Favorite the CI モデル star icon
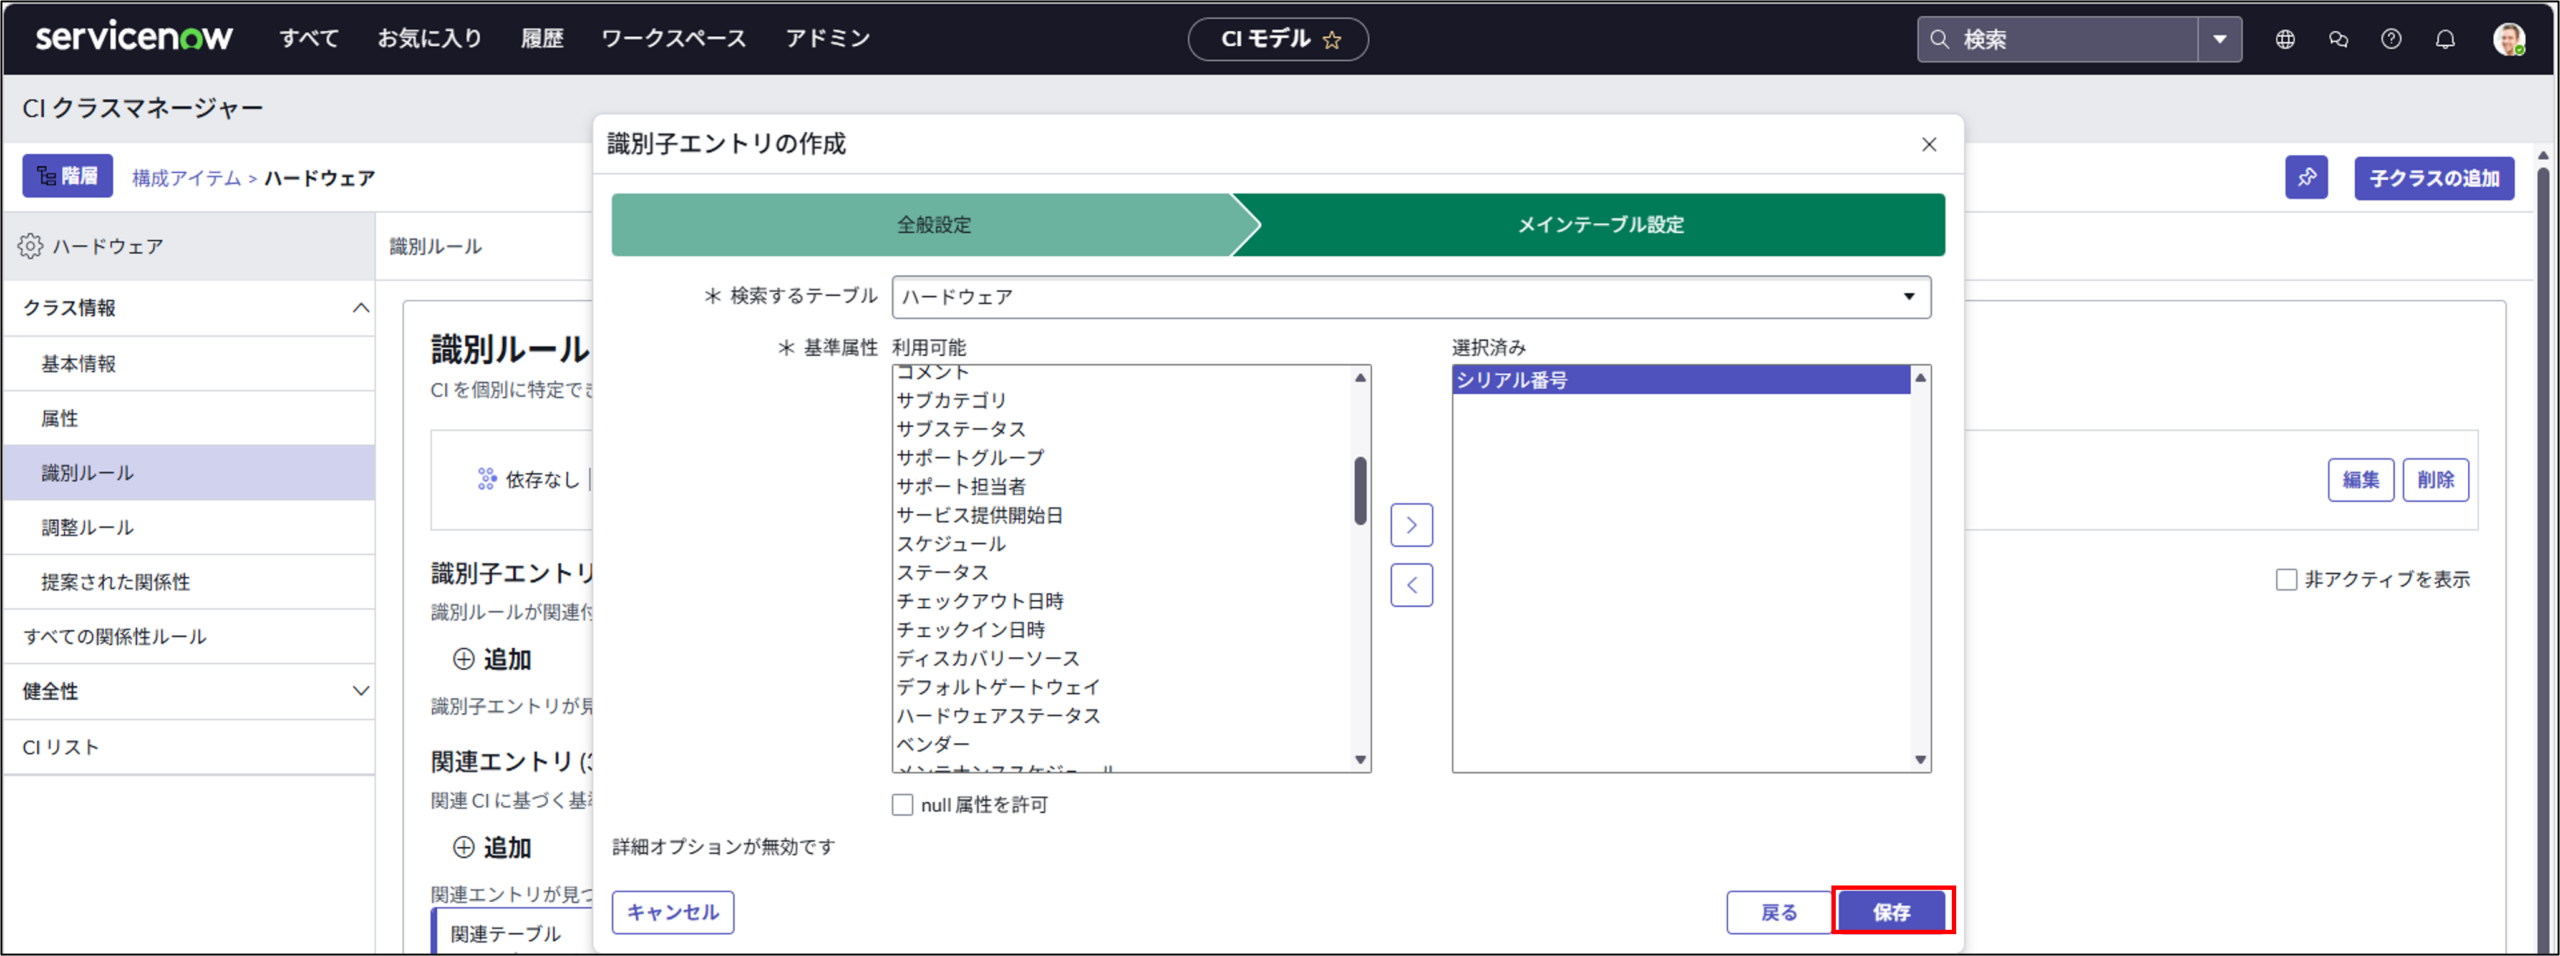The image size is (2560, 956). [1332, 40]
